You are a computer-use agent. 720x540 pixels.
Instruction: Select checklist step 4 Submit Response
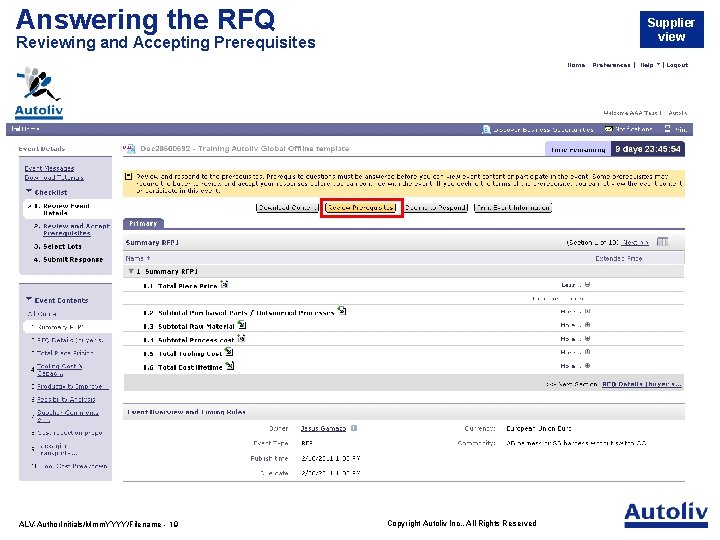[68, 259]
